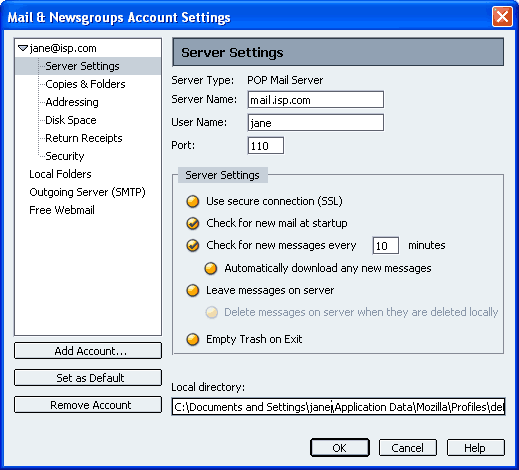Select Security under jane@isp.com
Viewport: 519px width, 470px height.
(65, 156)
